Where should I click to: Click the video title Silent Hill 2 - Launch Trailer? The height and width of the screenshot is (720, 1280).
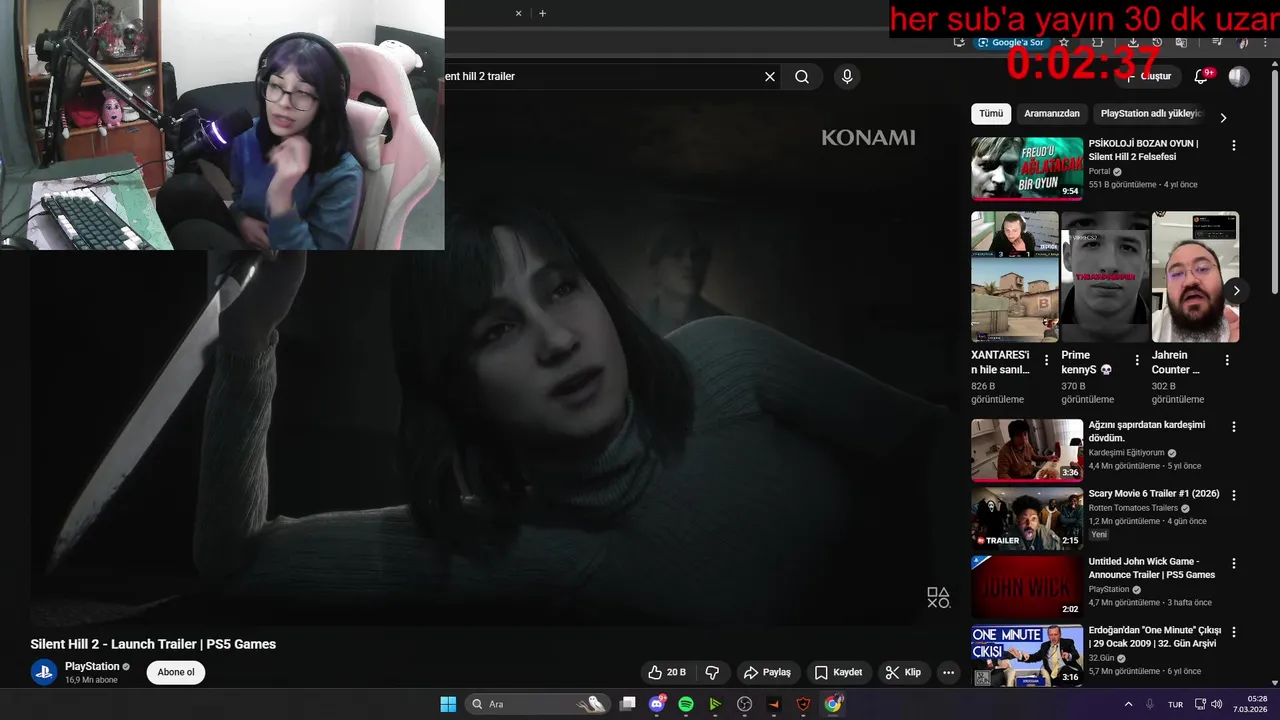(153, 644)
